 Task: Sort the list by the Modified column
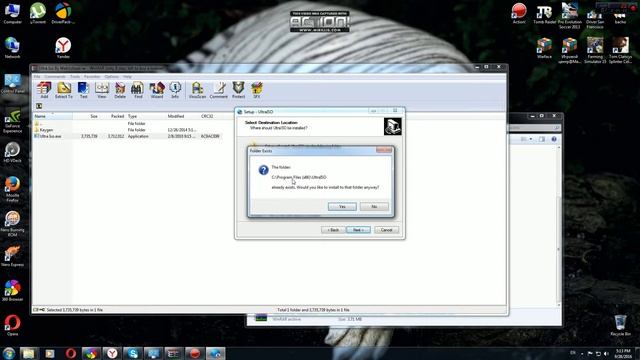182,116
